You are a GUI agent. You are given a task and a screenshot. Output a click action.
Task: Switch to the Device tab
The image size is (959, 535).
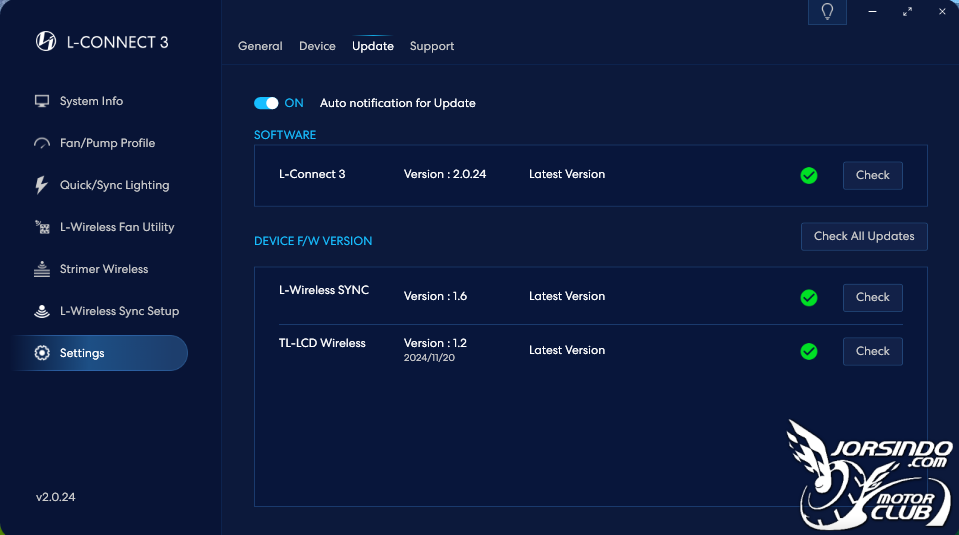317,46
